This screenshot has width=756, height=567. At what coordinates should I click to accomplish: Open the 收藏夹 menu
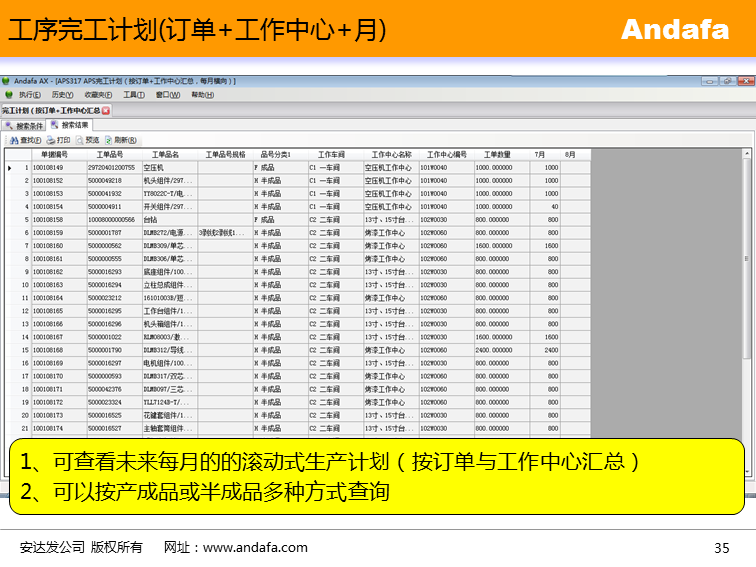tap(96, 95)
